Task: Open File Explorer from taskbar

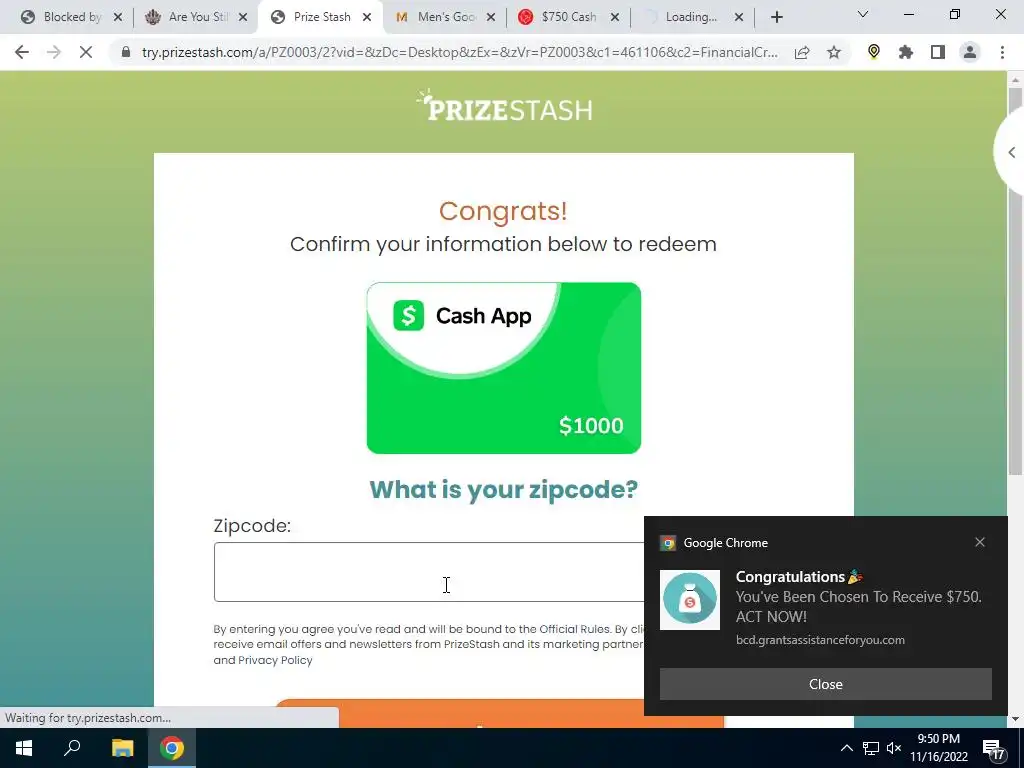Action: [x=122, y=748]
